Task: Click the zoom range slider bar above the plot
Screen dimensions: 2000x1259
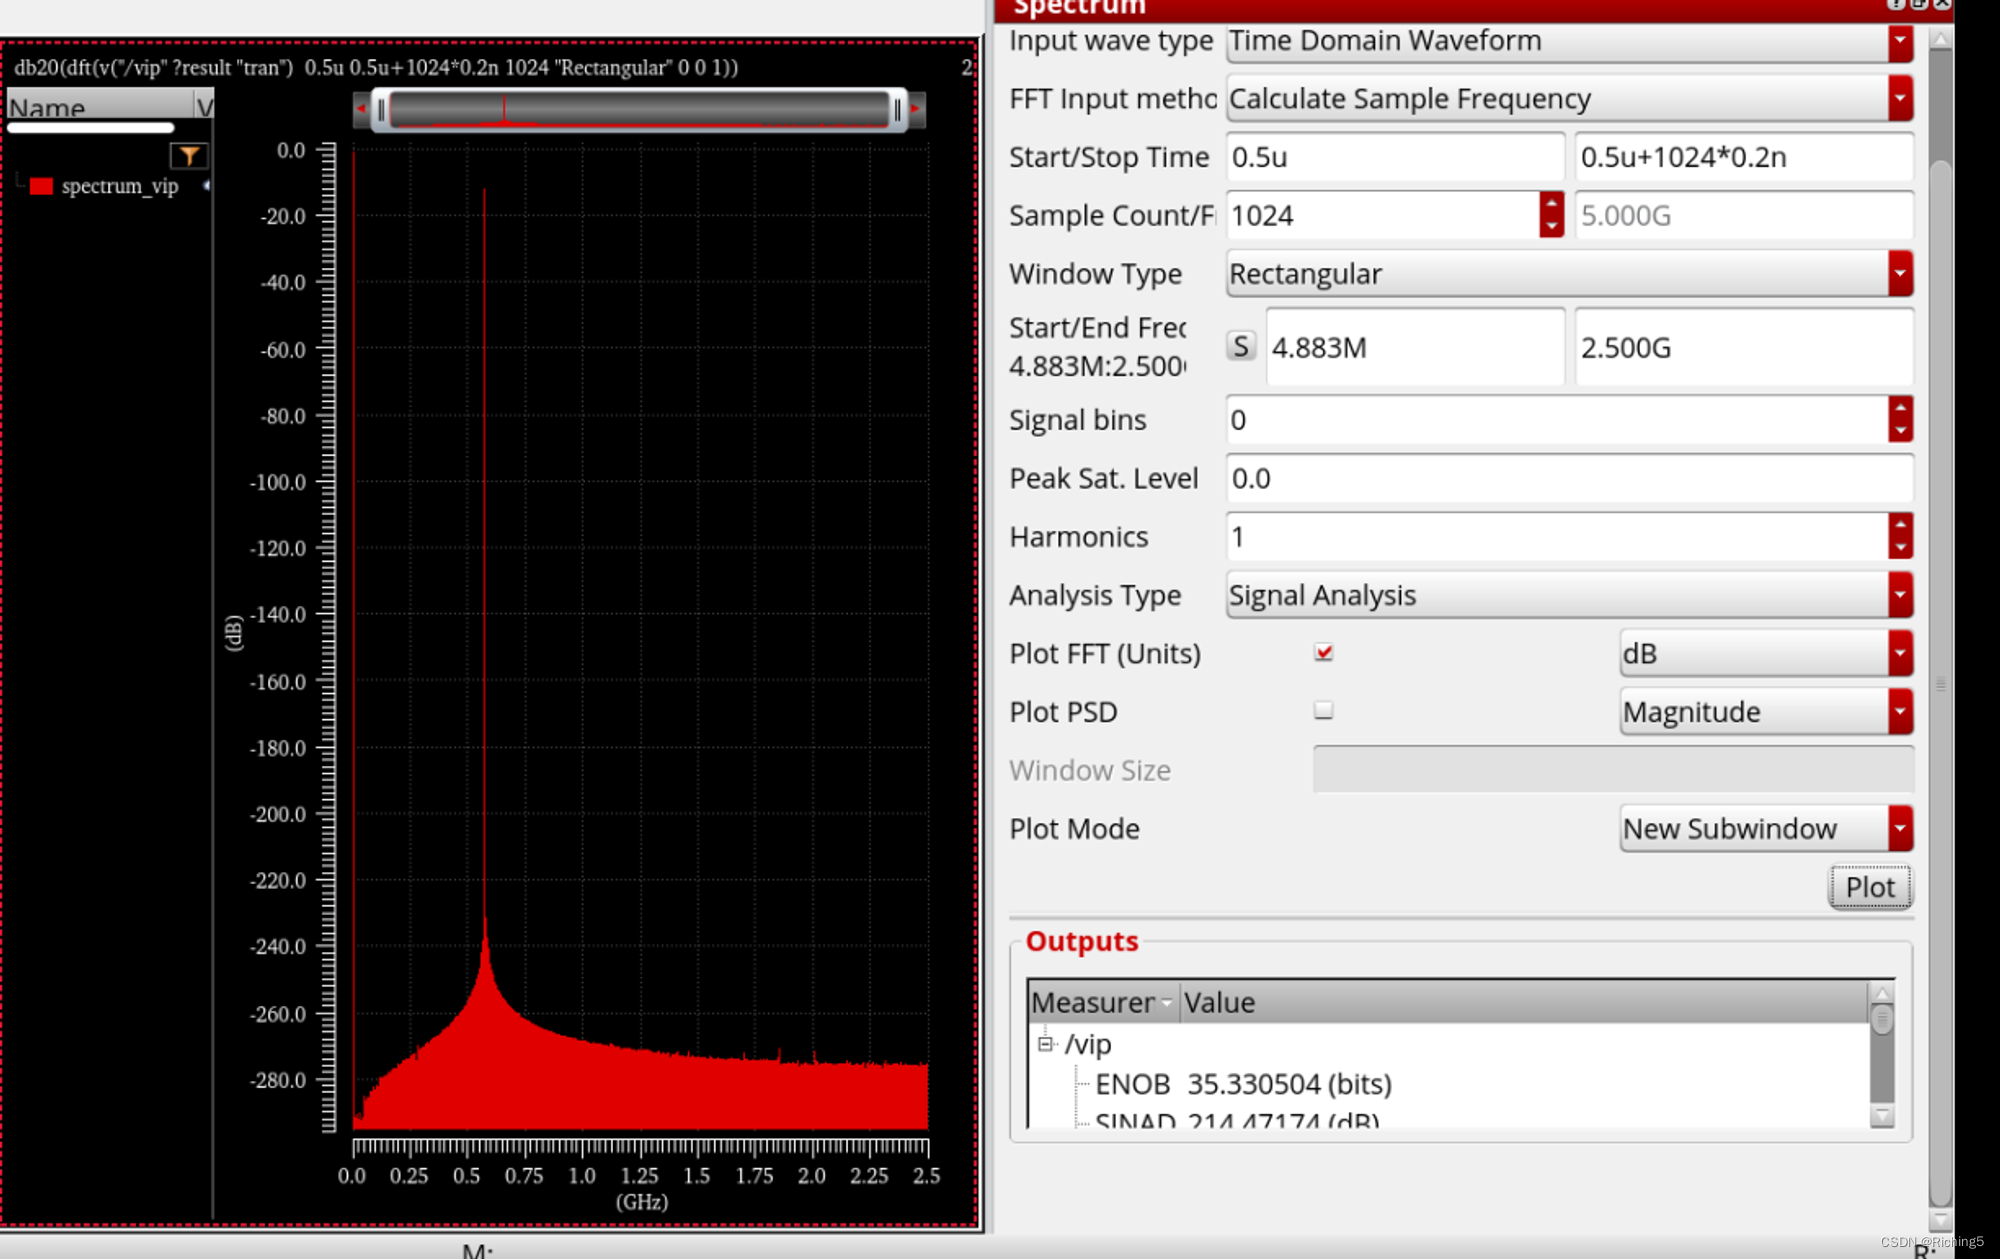Action: [638, 109]
